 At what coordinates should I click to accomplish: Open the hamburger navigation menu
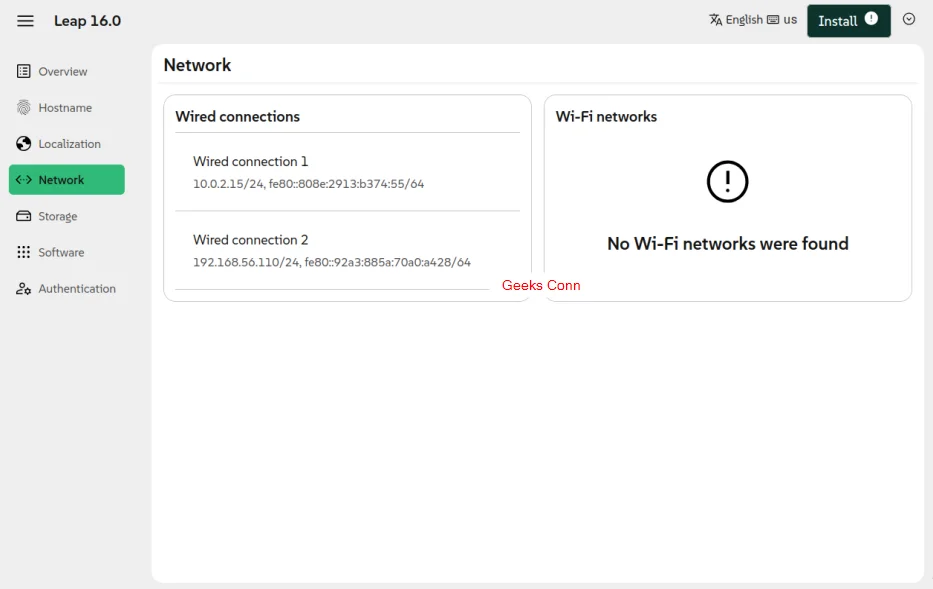click(25, 20)
